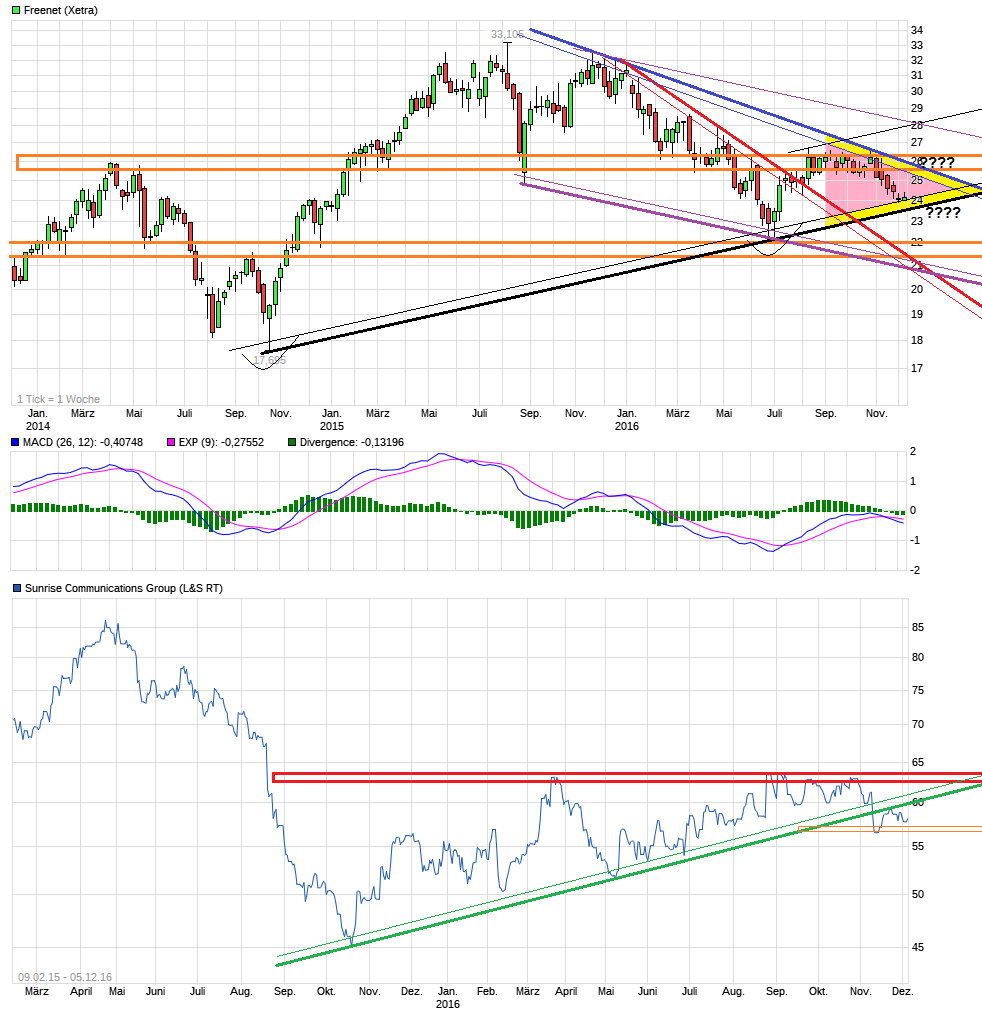Click 'Jan. 2016' on Freenet time axis
The height and width of the screenshot is (1028, 982).
coord(626,420)
